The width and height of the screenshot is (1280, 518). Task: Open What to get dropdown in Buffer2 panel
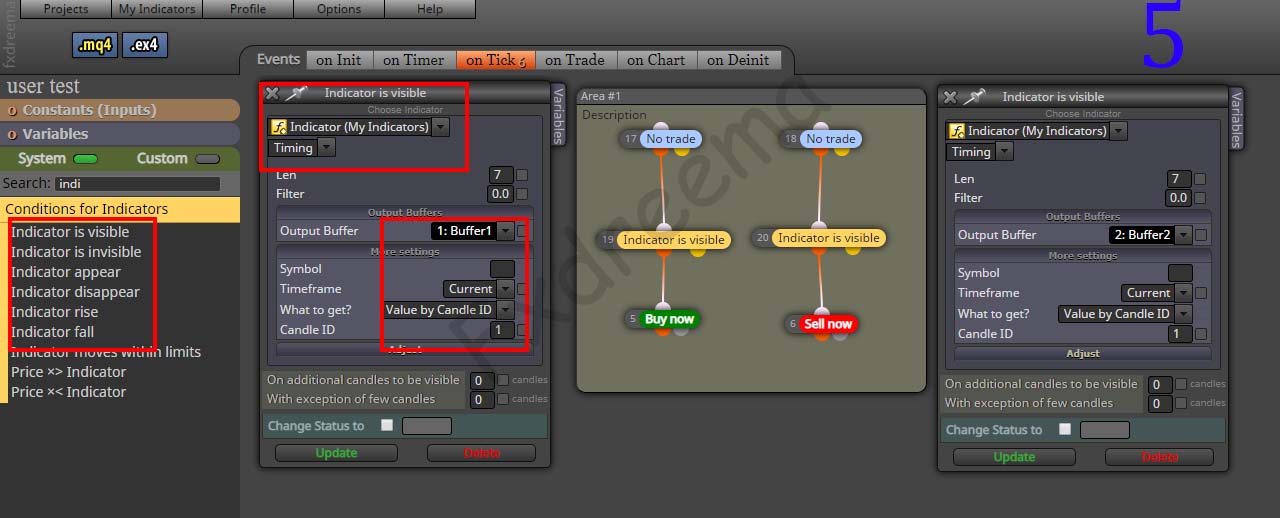[1183, 314]
